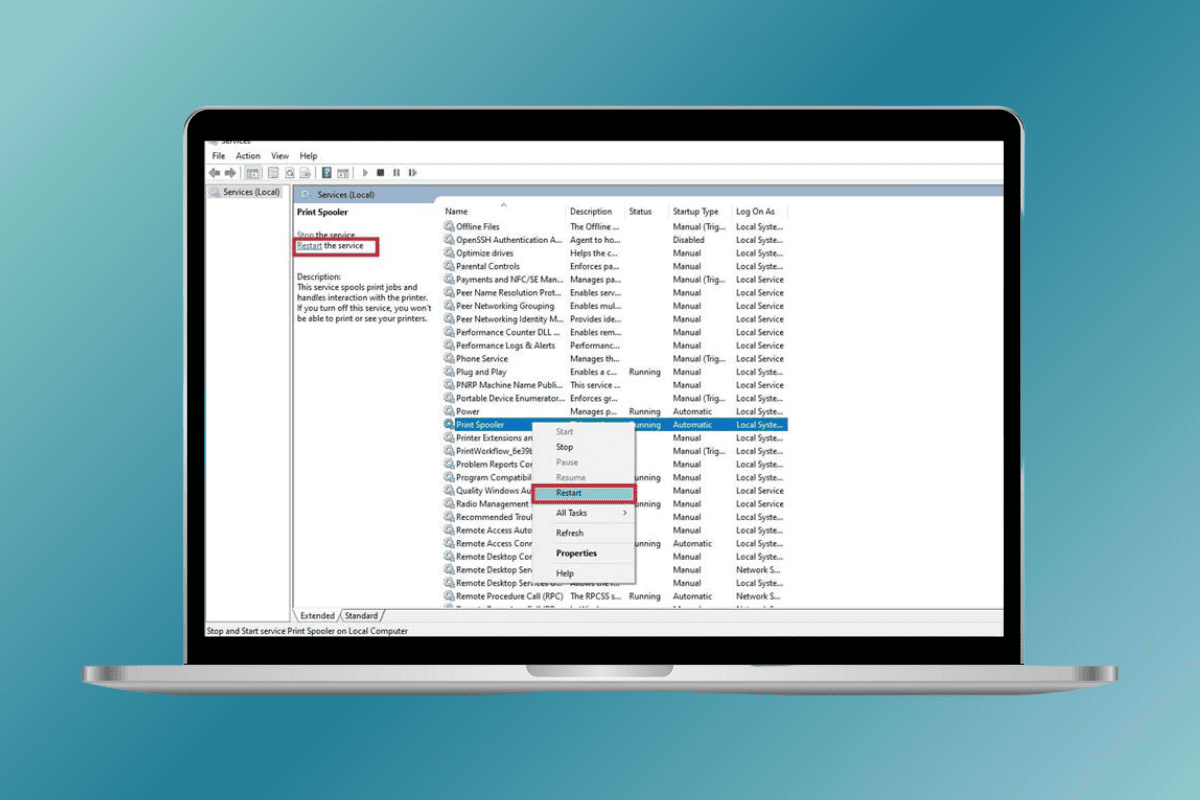Click the Refresh toolbar icon
Image resolution: width=1200 pixels, height=800 pixels.
[289, 173]
